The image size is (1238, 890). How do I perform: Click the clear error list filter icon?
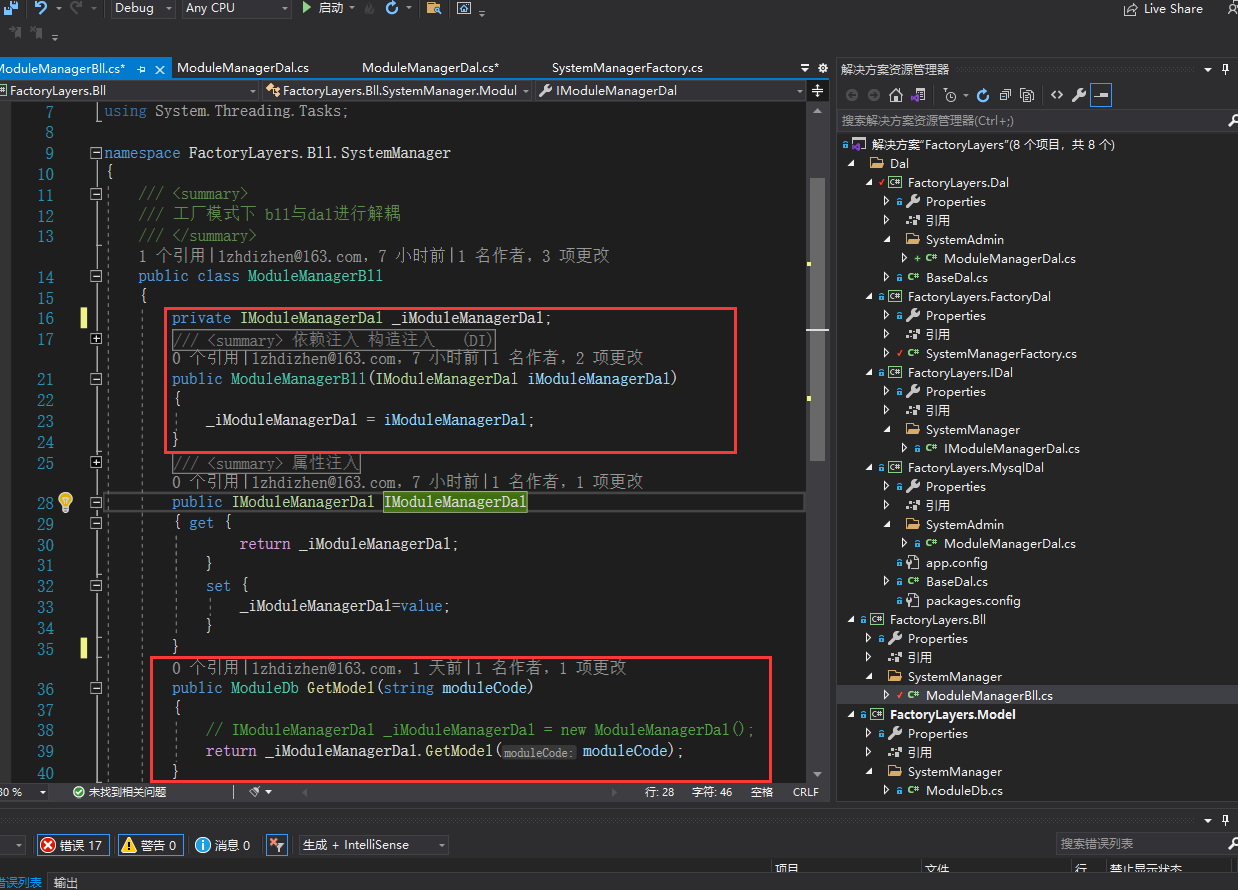coord(279,845)
